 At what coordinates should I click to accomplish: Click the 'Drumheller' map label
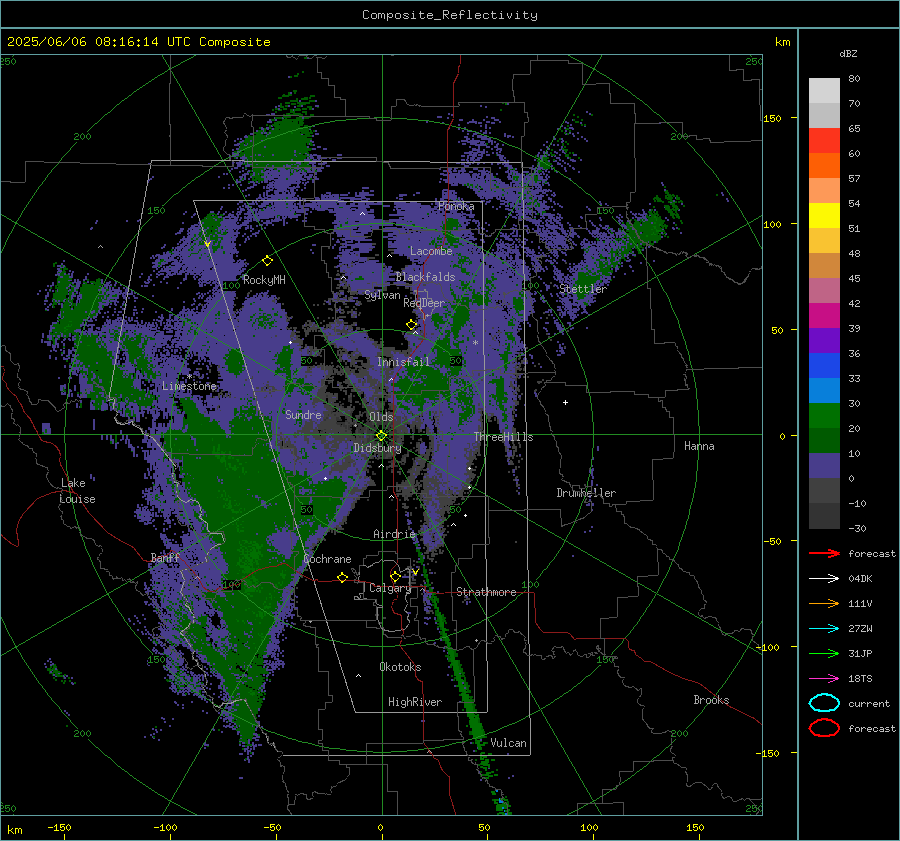coord(586,493)
